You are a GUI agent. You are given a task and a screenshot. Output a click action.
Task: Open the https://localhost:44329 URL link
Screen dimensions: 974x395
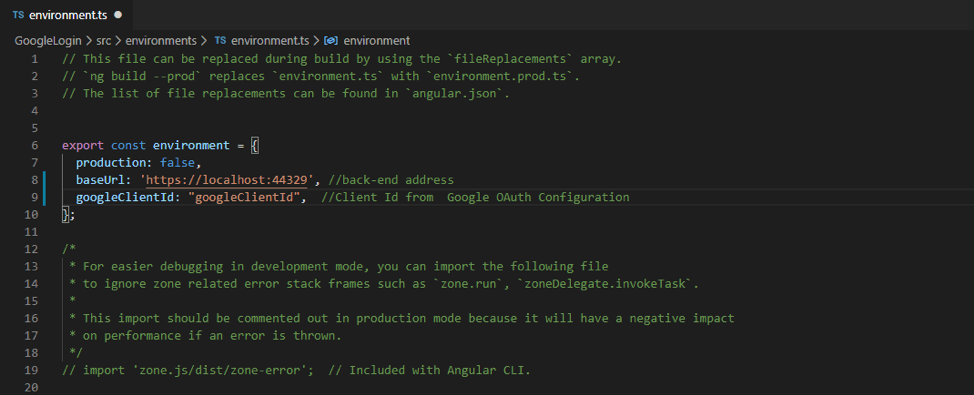pos(227,180)
